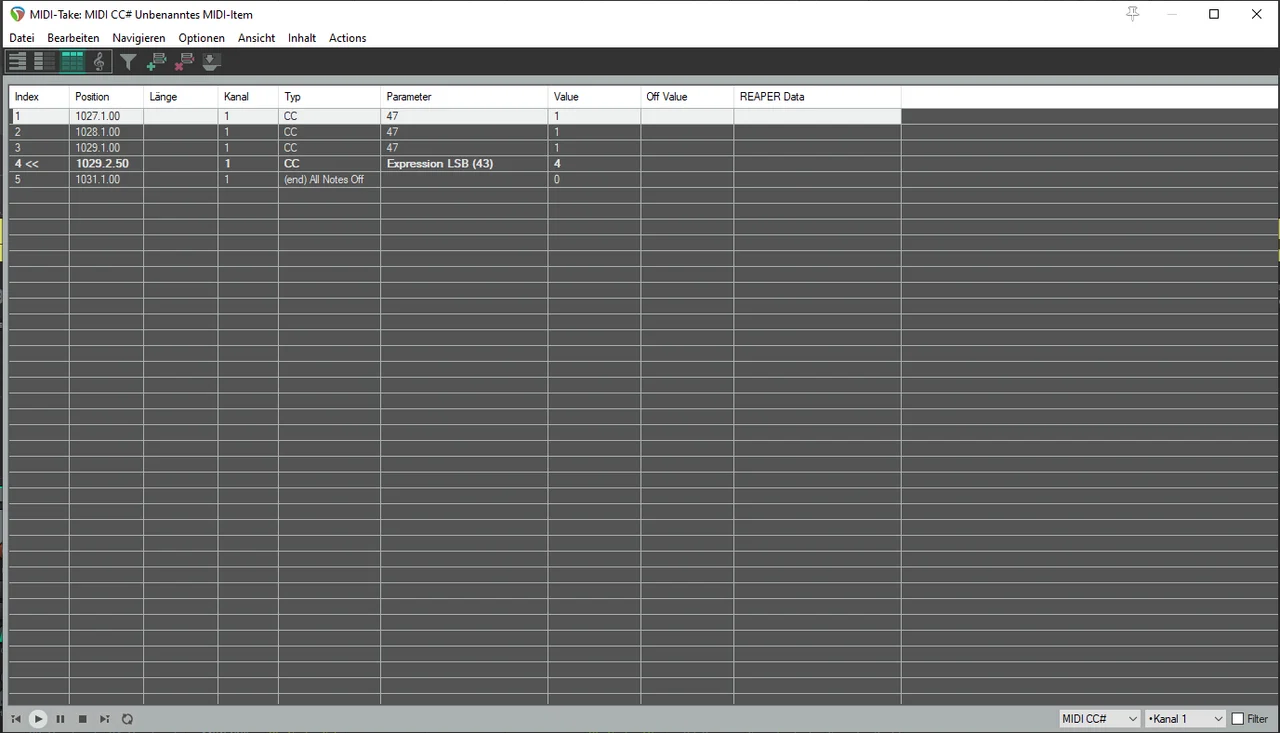The image size is (1280, 733).
Task: Switch to named notes view mode
Action: (44, 62)
